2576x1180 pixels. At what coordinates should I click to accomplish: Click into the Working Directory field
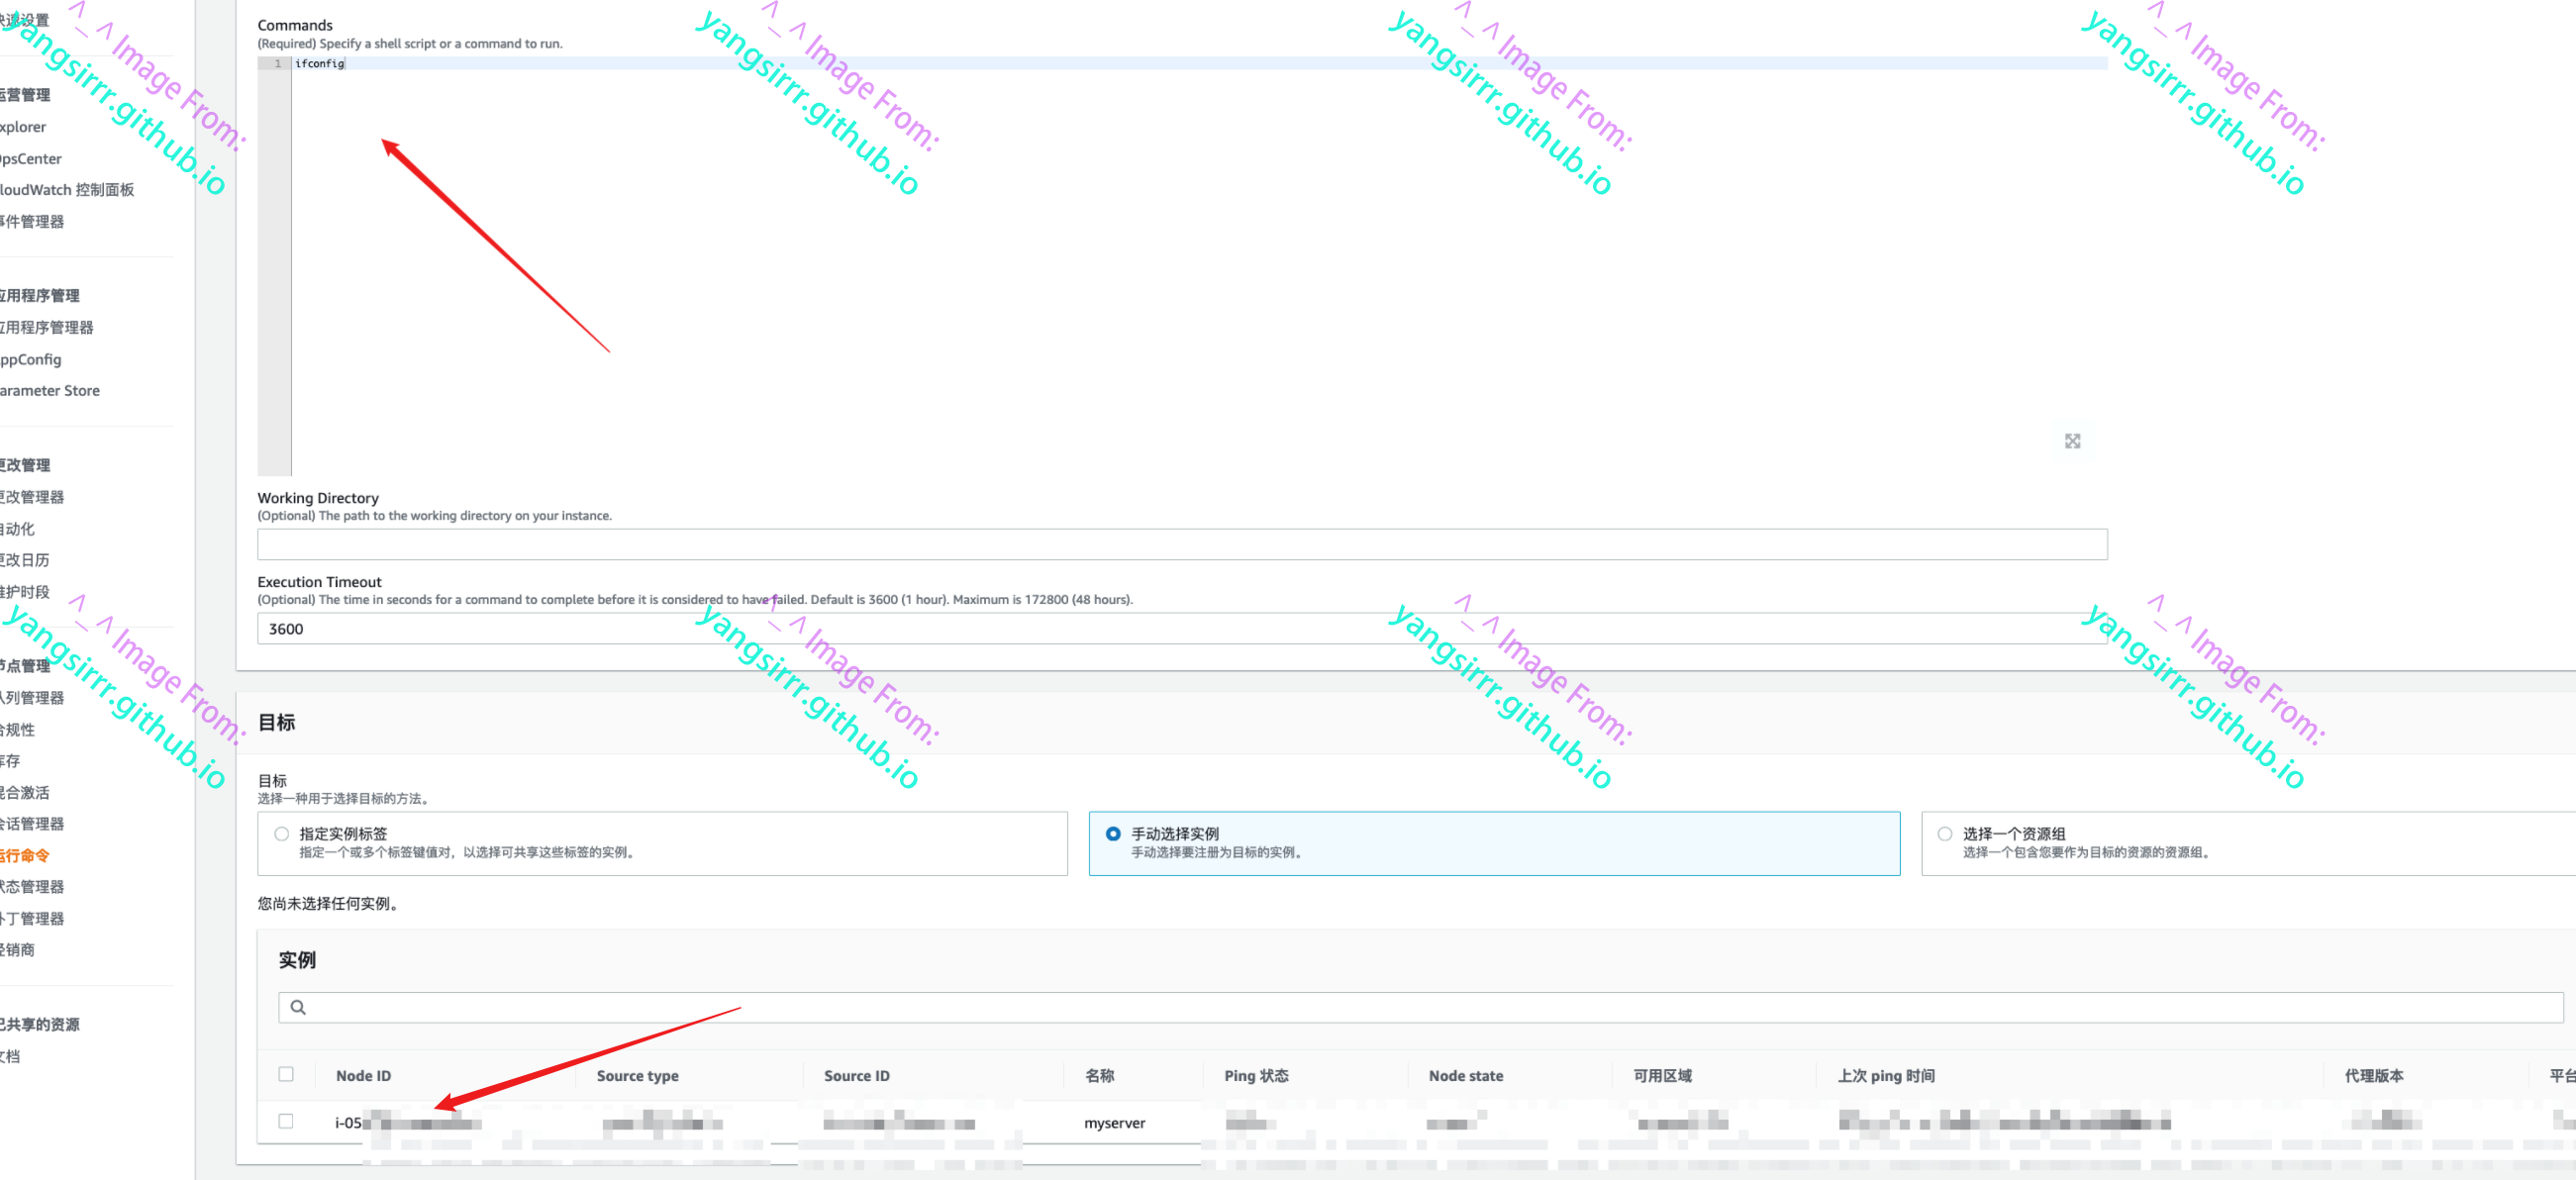click(1180, 544)
